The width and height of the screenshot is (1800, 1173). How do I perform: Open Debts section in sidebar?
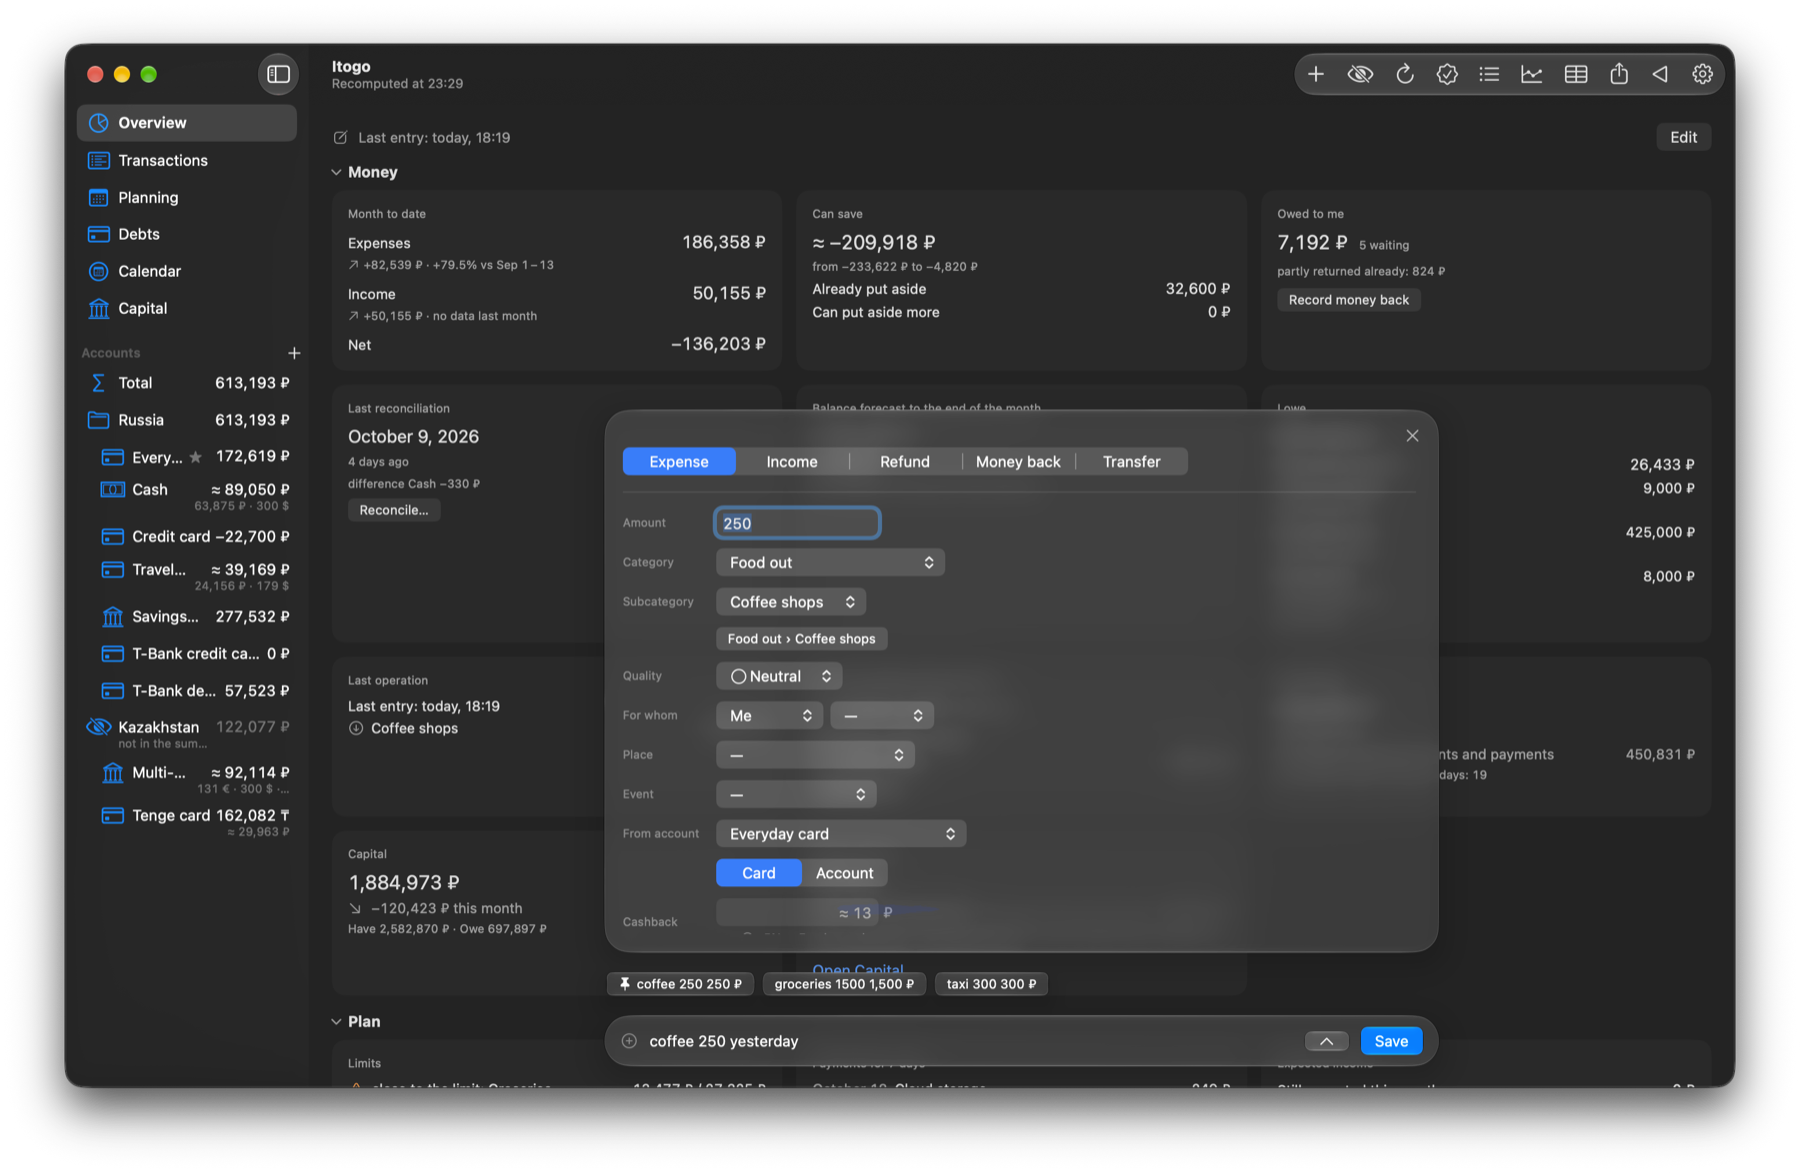(x=187, y=234)
